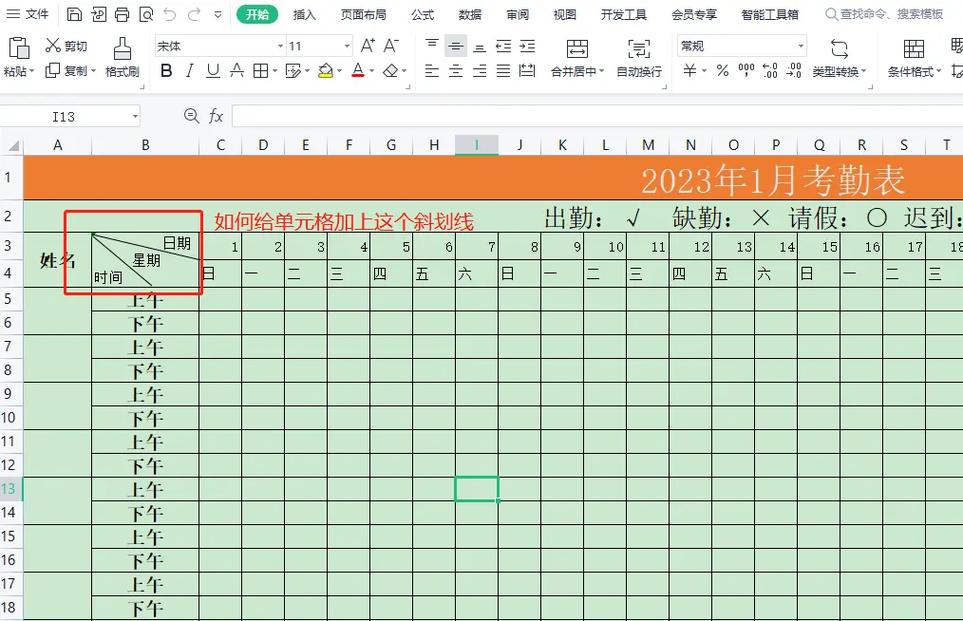Click the Select All corner triangle

[12, 146]
